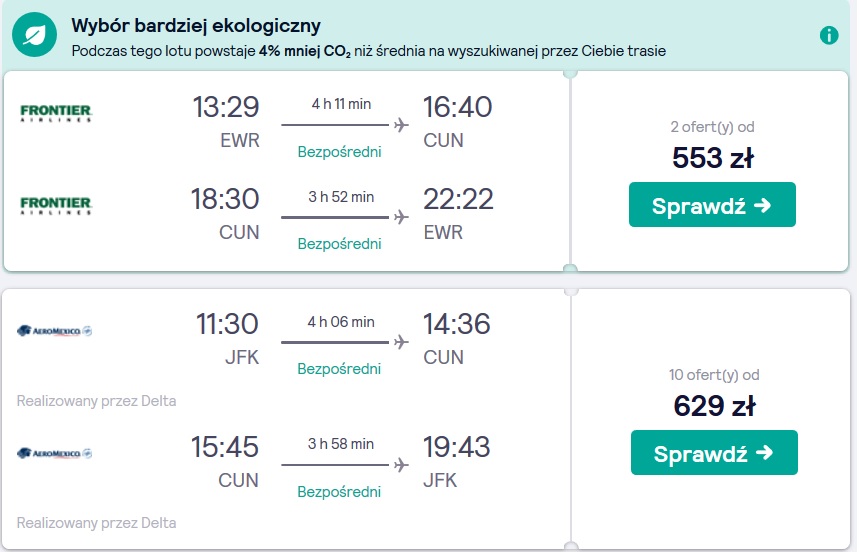860x554 pixels.
Task: Click the '10 ofert(y) od' text
Action: pyautogui.click(x=714, y=375)
